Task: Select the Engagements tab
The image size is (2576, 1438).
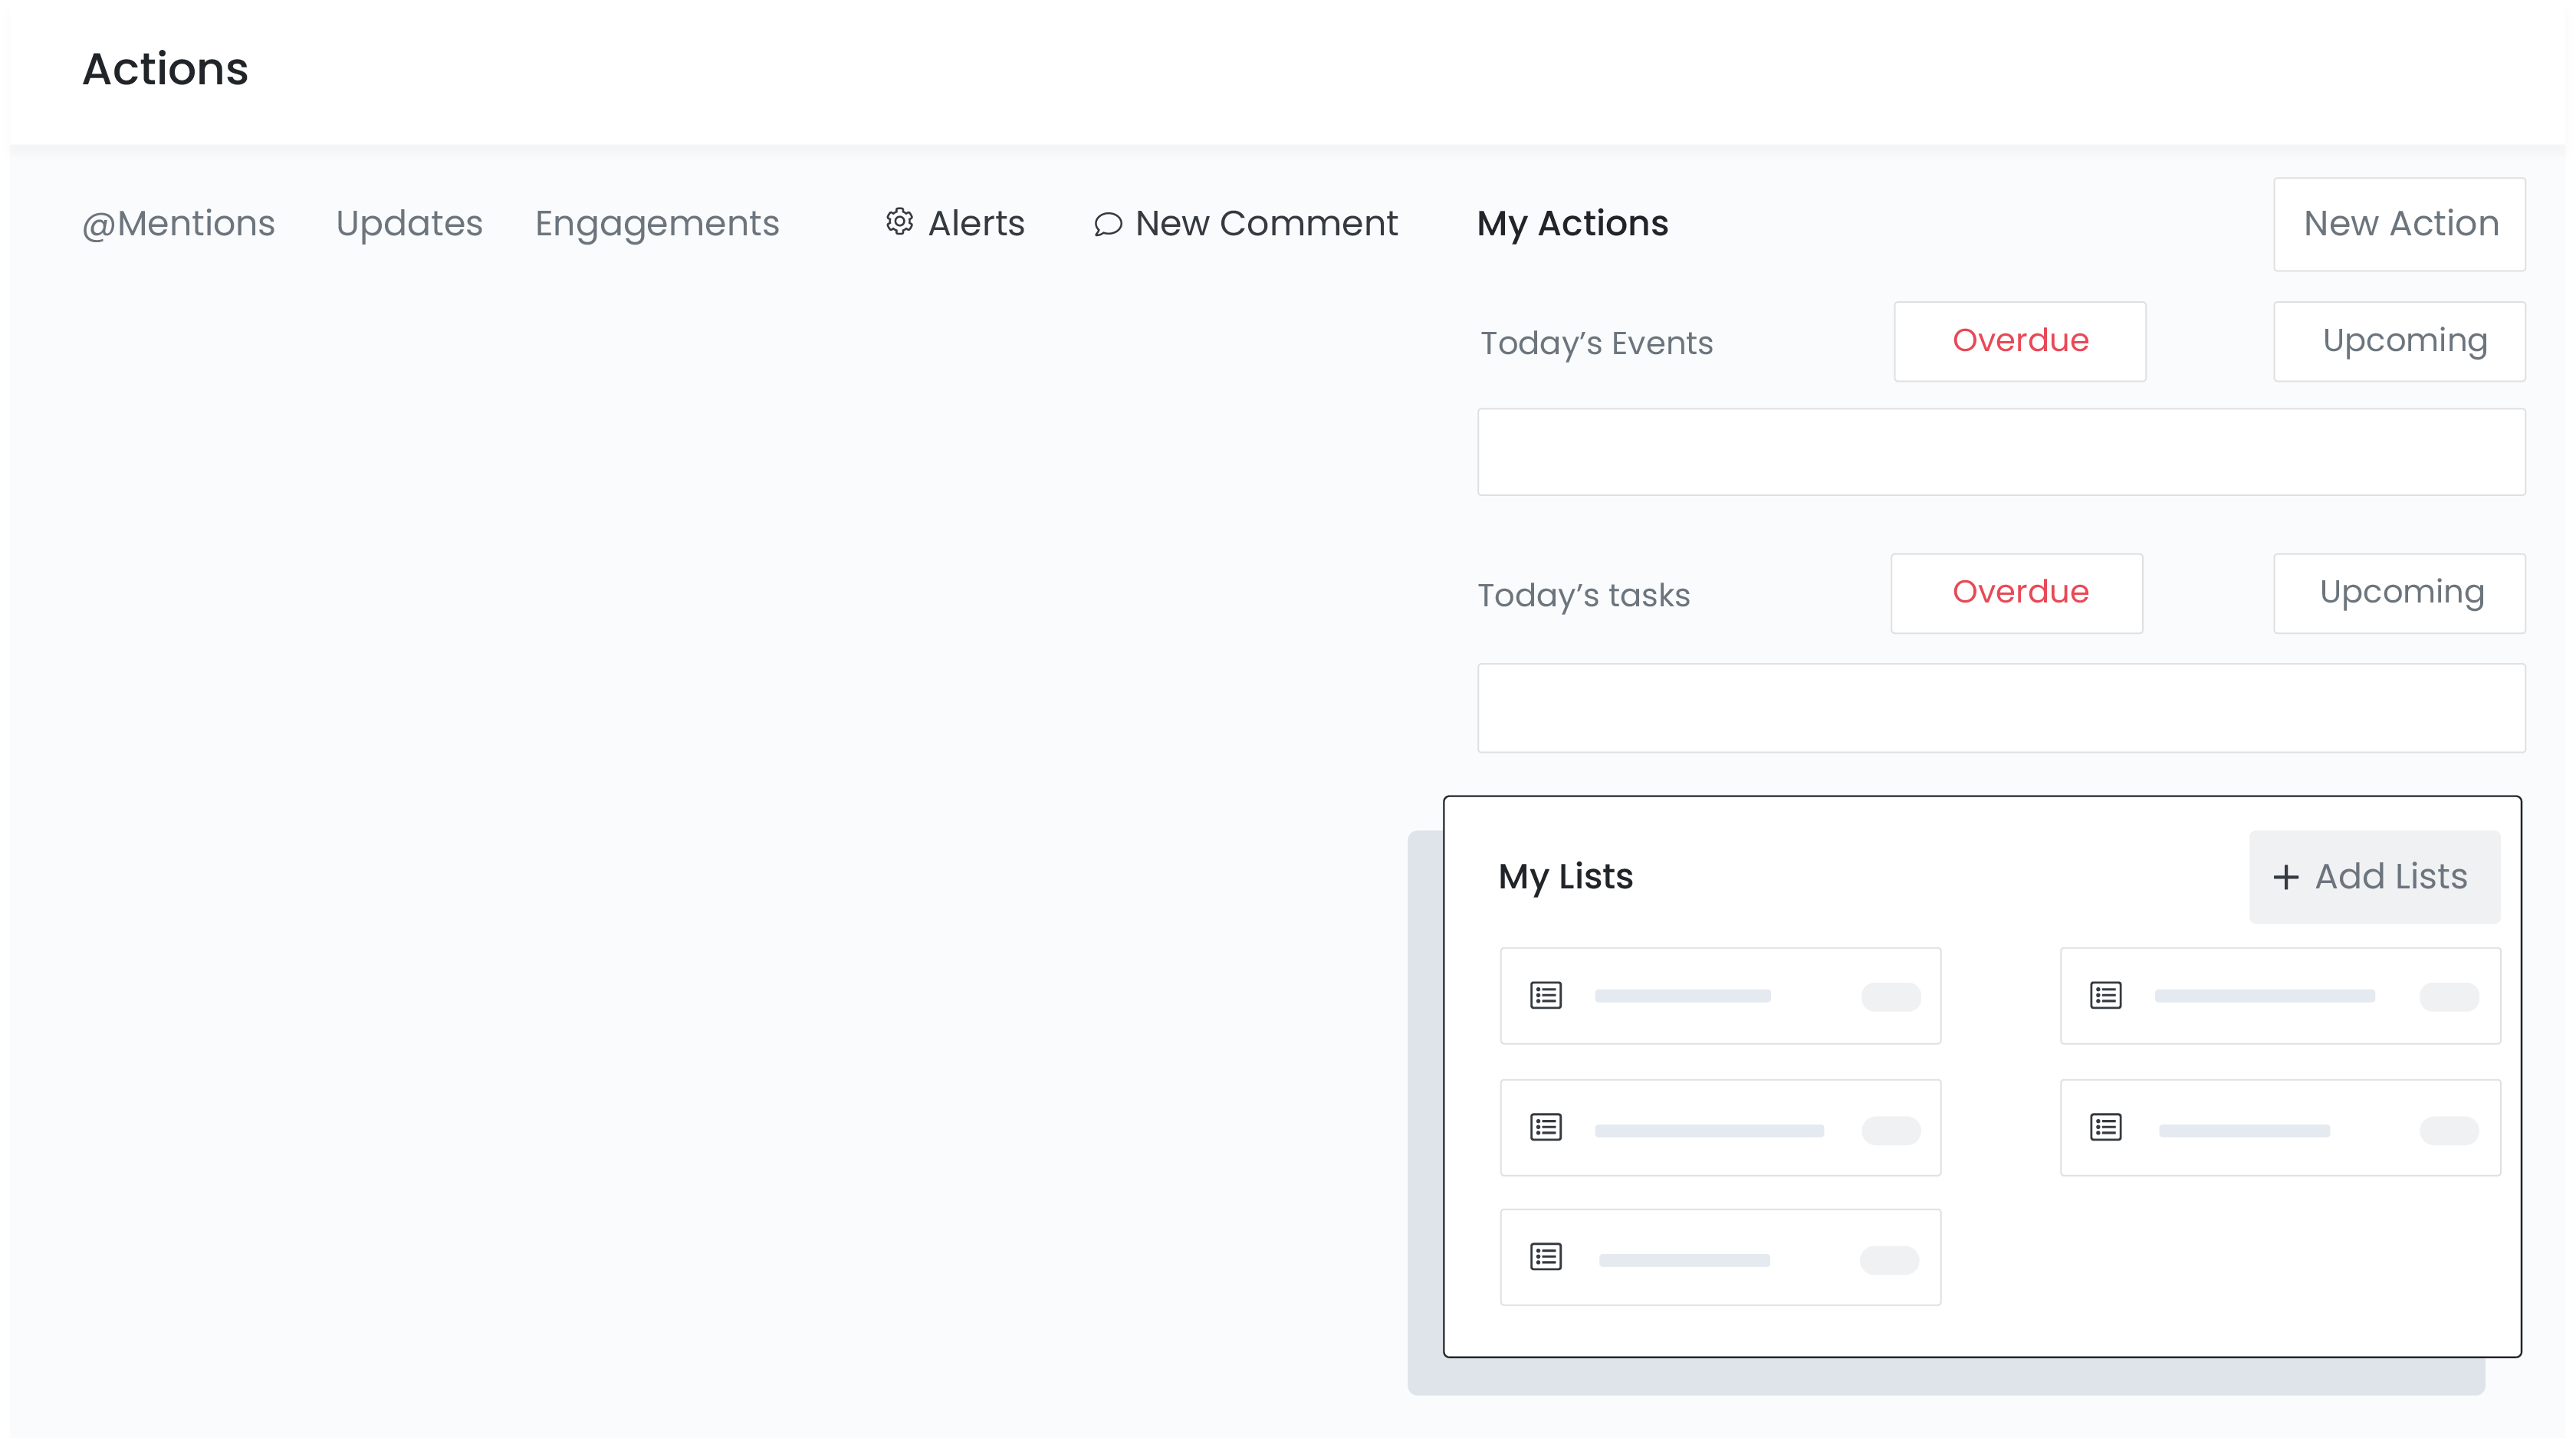Action: [656, 223]
